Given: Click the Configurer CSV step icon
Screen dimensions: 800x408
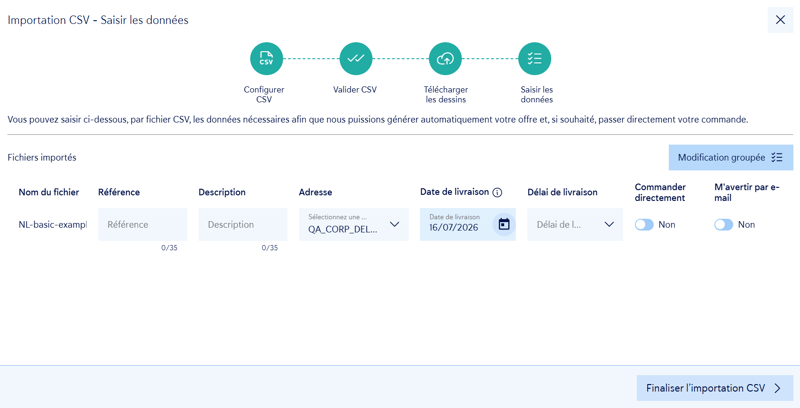Looking at the screenshot, I should (x=266, y=59).
